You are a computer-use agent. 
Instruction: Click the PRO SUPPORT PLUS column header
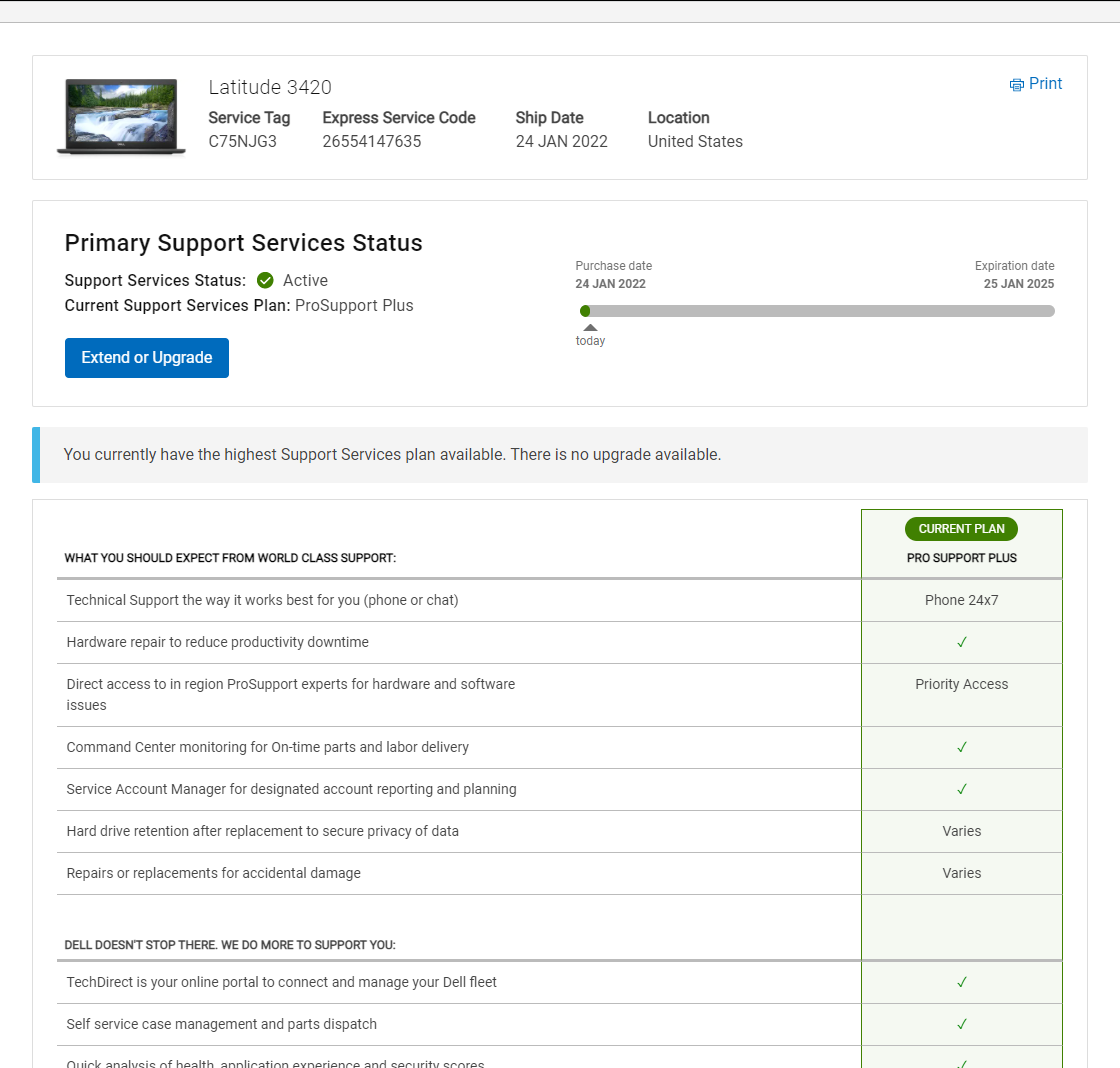[961, 558]
